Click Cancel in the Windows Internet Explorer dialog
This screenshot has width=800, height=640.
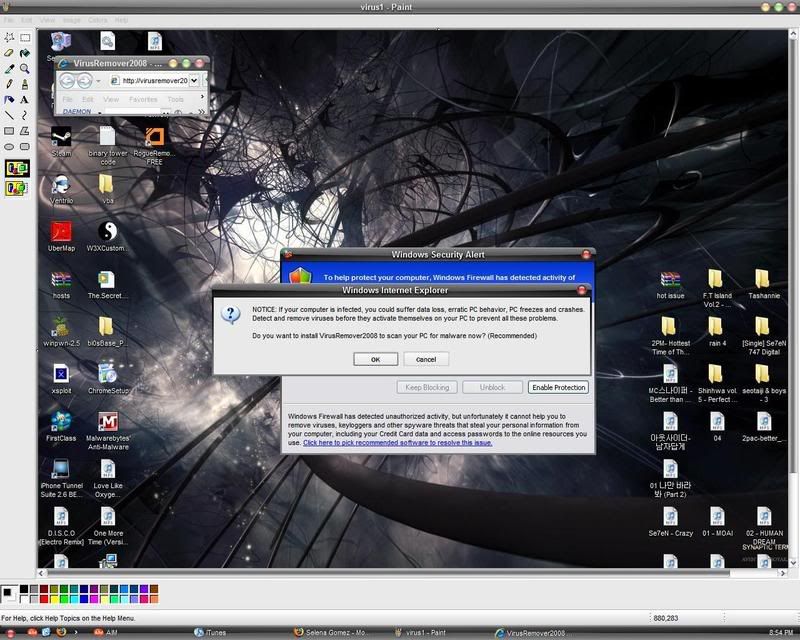click(x=426, y=359)
